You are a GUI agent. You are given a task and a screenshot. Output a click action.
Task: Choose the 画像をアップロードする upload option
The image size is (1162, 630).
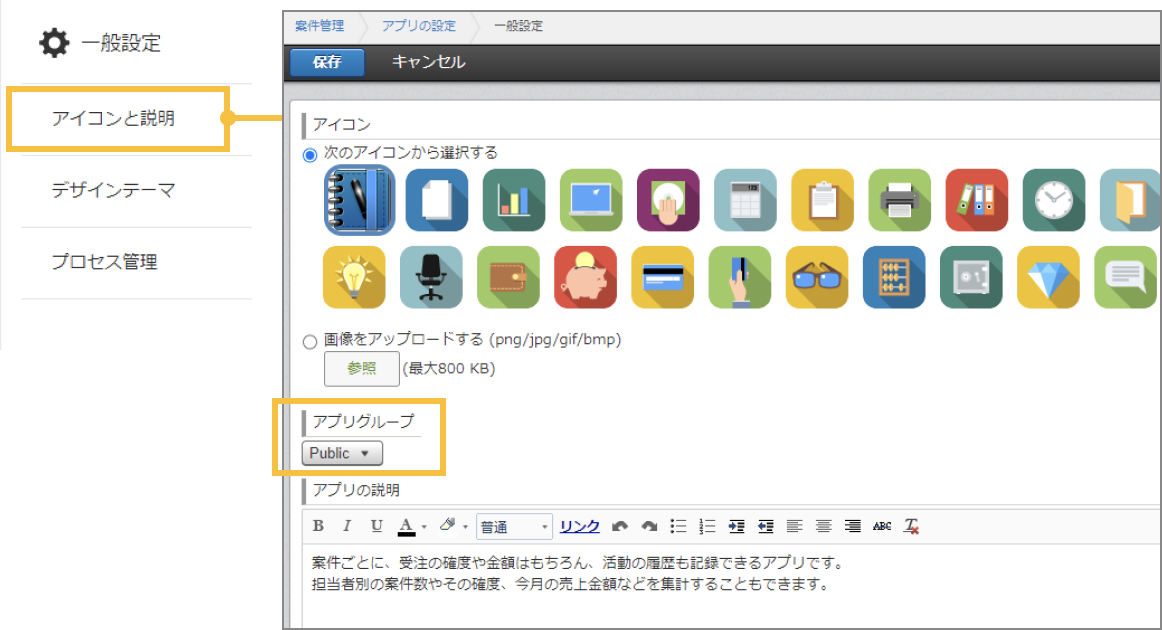pyautogui.click(x=310, y=340)
